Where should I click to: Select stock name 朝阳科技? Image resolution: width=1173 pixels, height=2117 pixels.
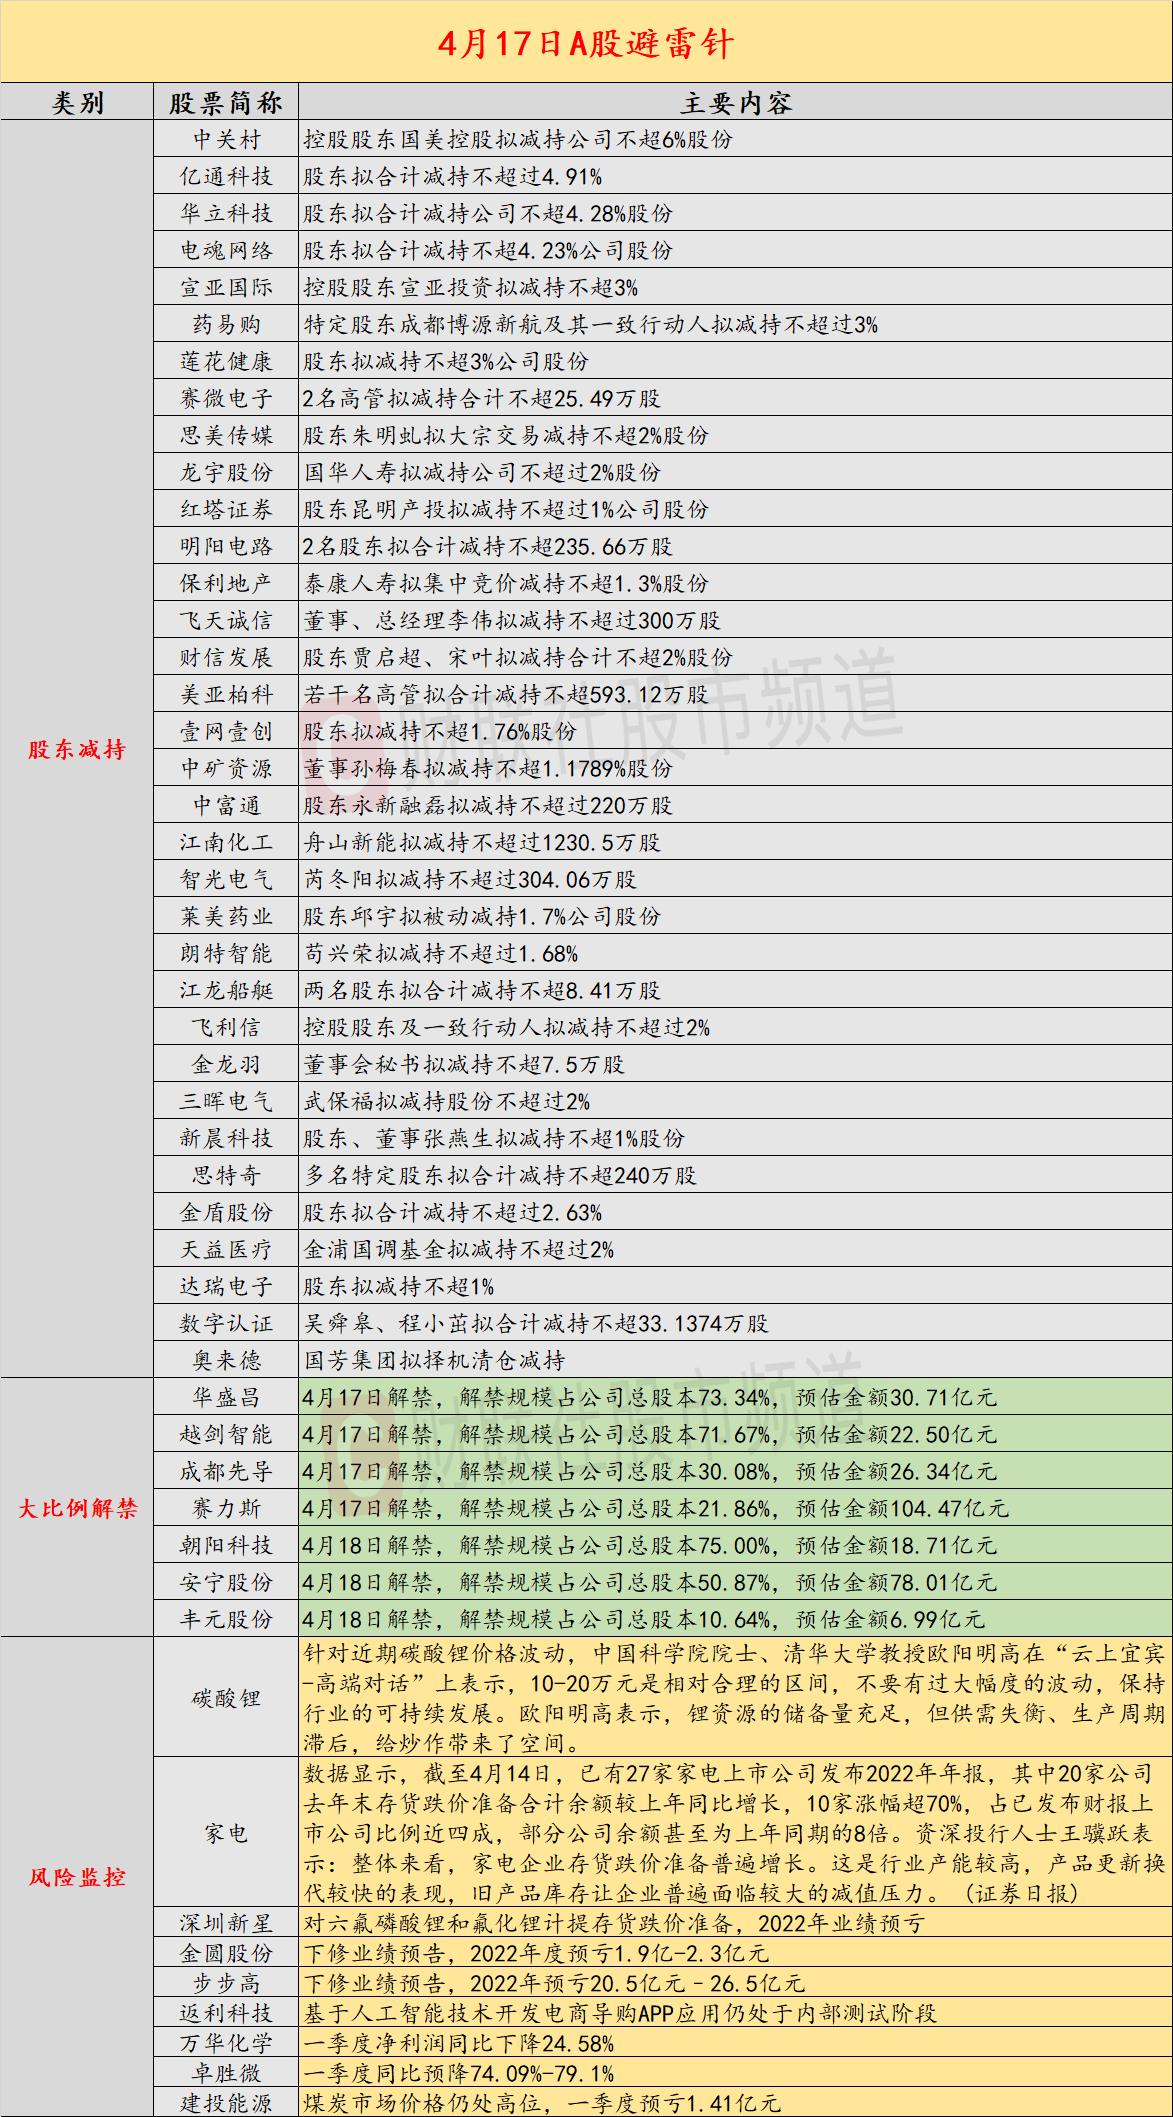click(x=226, y=1546)
